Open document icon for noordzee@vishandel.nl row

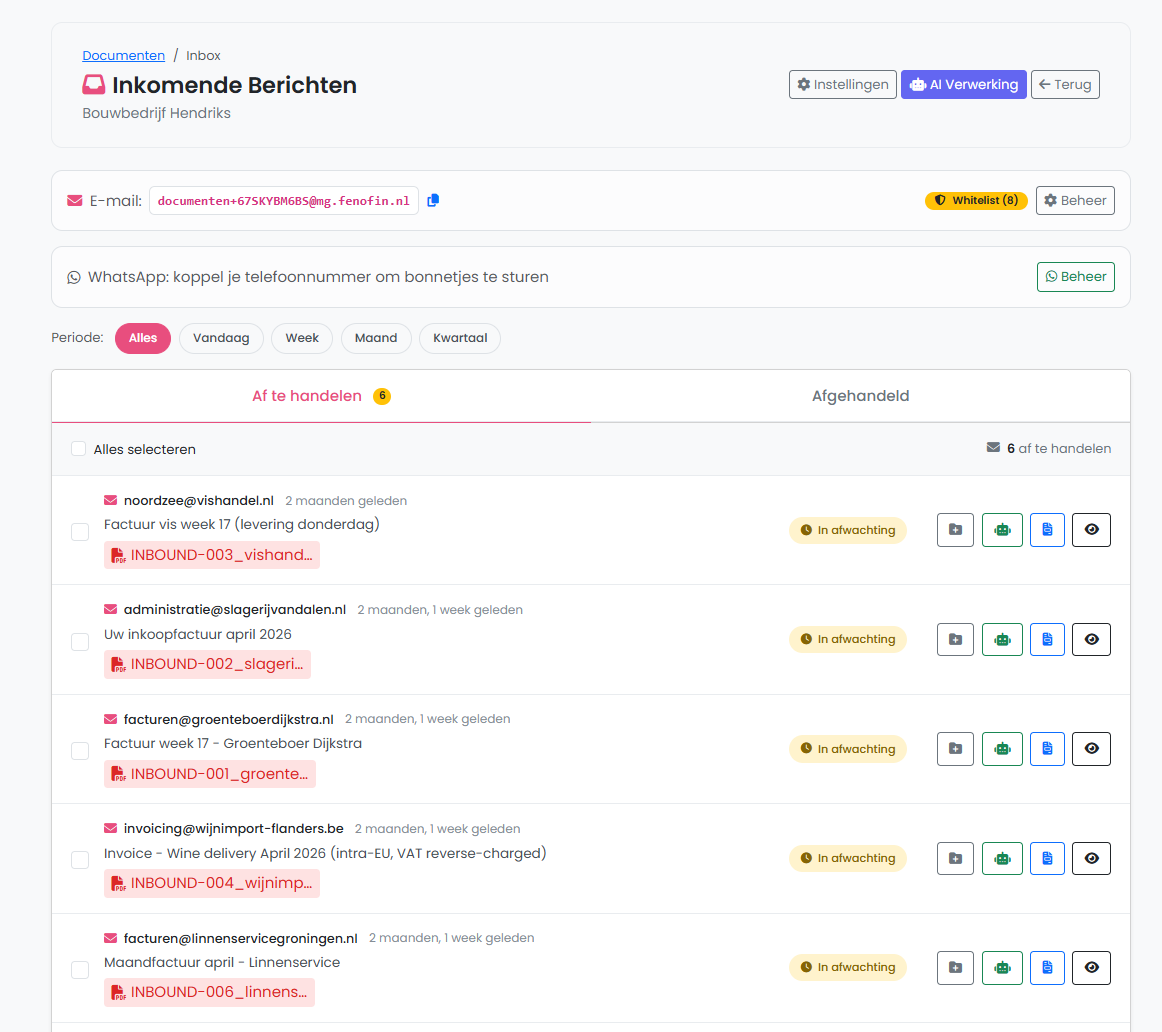point(1047,530)
